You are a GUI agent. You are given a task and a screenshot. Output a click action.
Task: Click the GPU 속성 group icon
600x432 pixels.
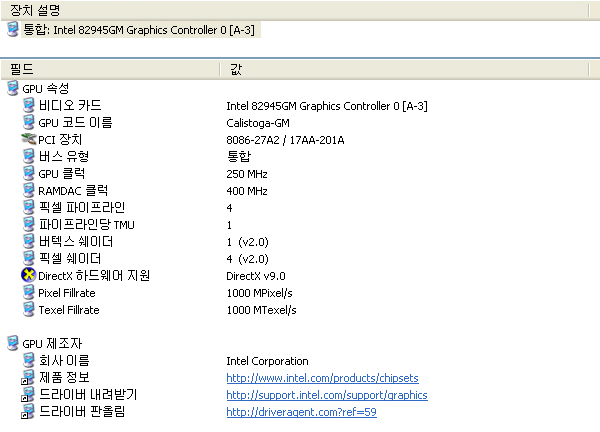(13, 88)
